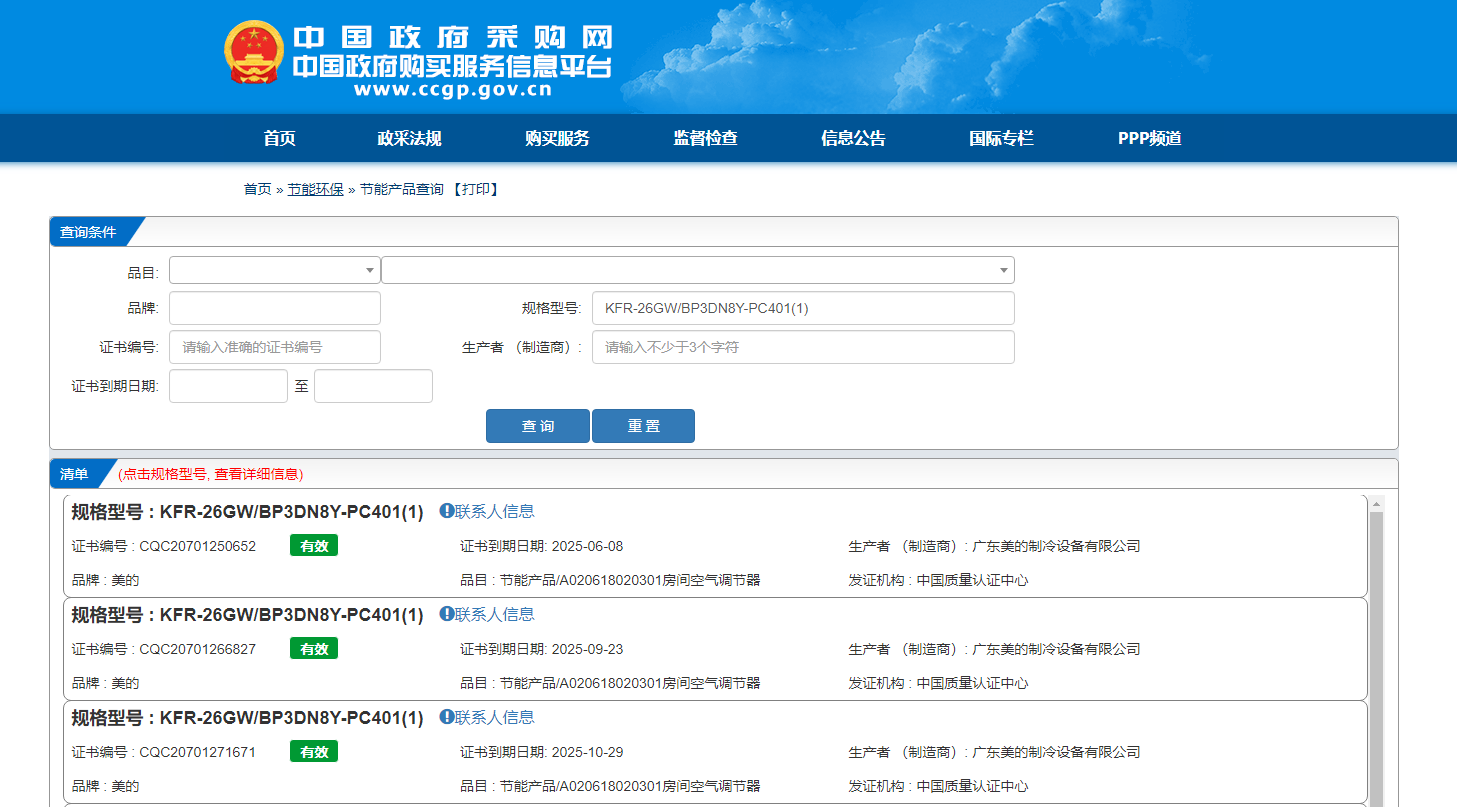Screen dimensions: 1457x807
Task: Click the certificate expiry end date field
Action: click(373, 386)
